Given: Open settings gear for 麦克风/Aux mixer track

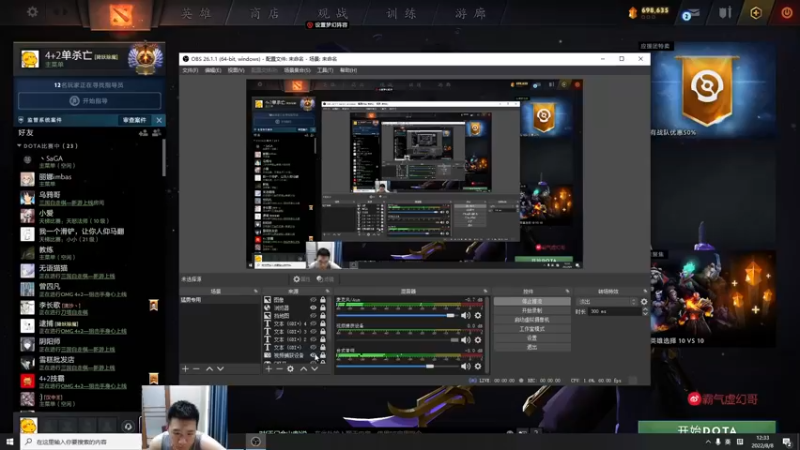Looking at the screenshot, I should [x=478, y=315].
